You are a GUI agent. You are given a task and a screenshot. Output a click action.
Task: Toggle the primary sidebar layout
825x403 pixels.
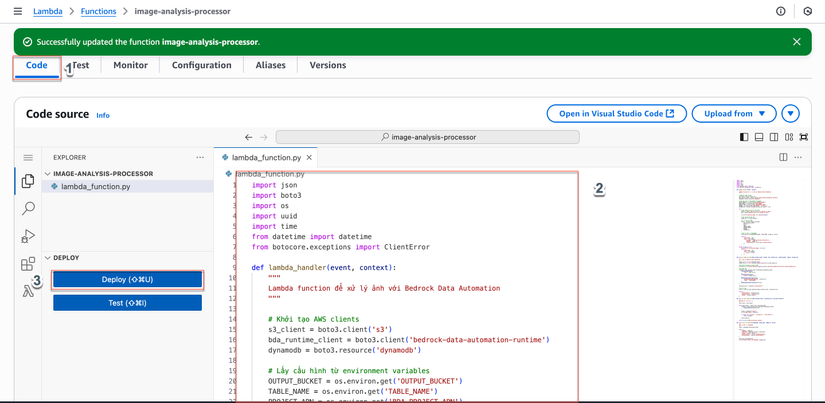[x=744, y=137]
